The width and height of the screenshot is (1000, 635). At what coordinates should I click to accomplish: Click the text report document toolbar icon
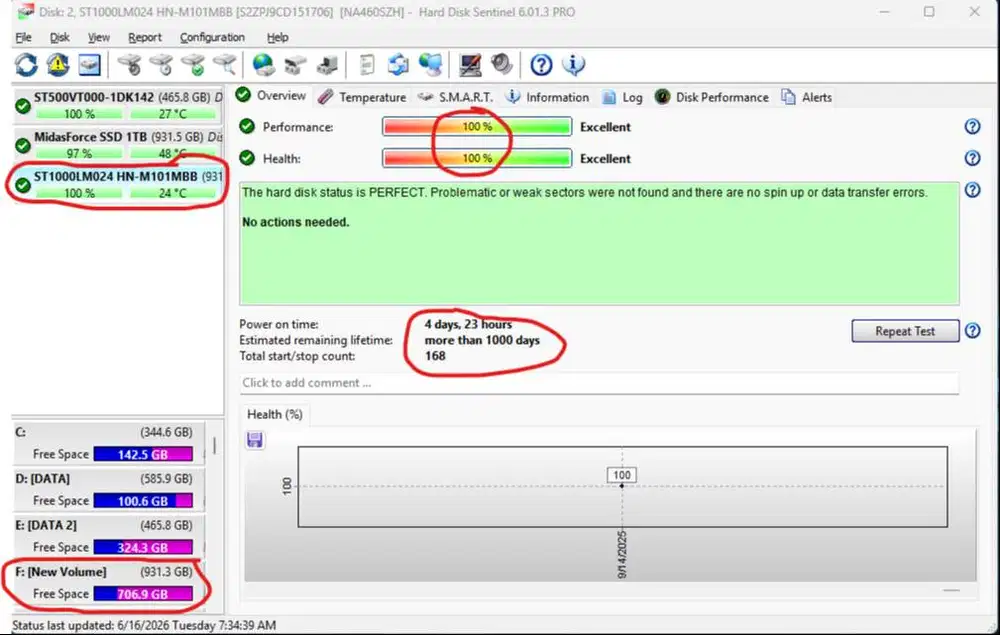367,65
